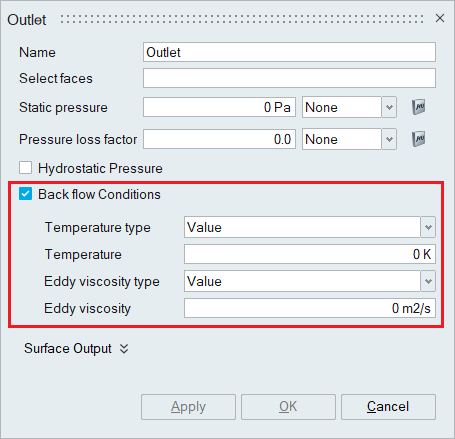Confirm with the OK button
455x439 pixels.
[x=288, y=407]
